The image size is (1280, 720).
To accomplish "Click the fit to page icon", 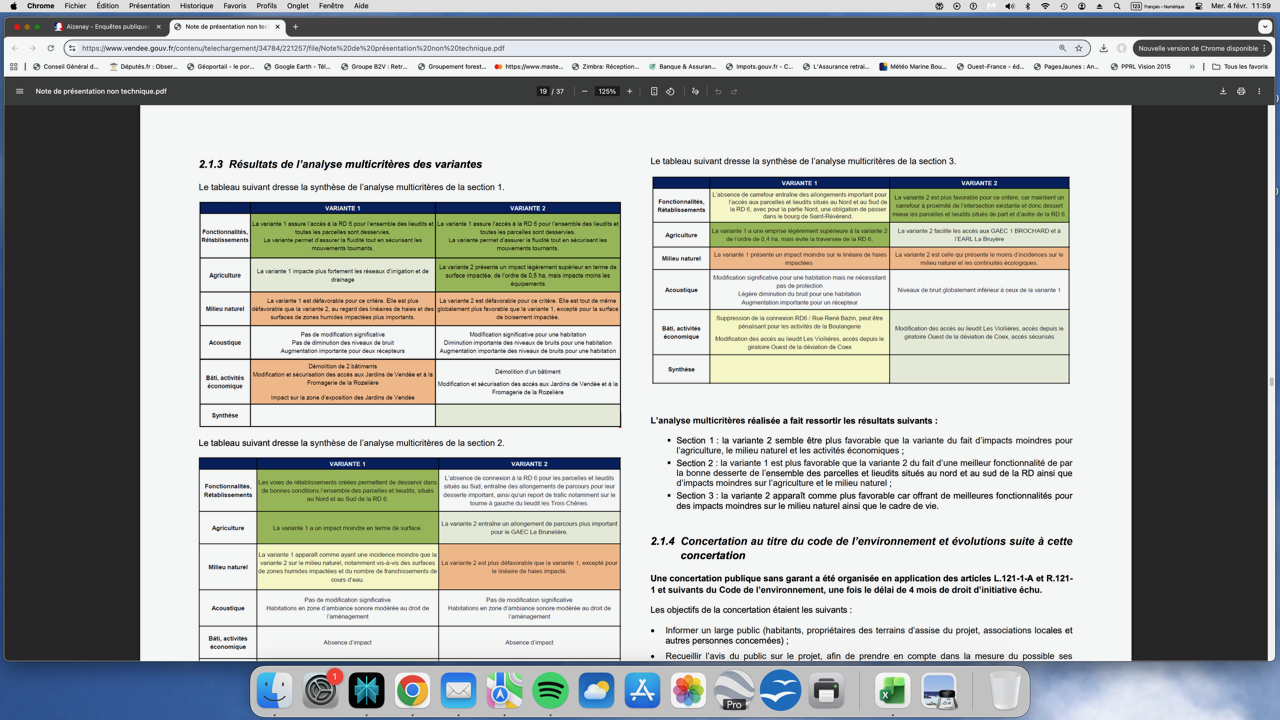I will coord(654,91).
